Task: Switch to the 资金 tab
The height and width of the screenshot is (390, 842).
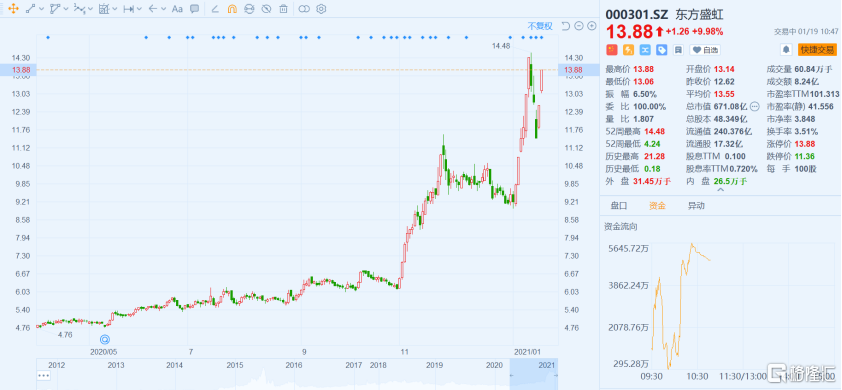Action: (657, 206)
